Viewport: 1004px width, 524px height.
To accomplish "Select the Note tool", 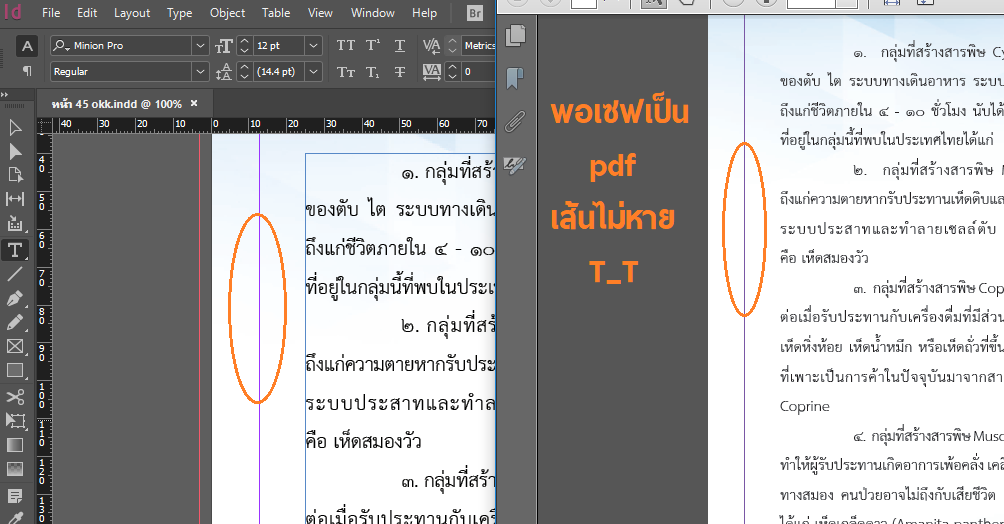I will [15, 495].
